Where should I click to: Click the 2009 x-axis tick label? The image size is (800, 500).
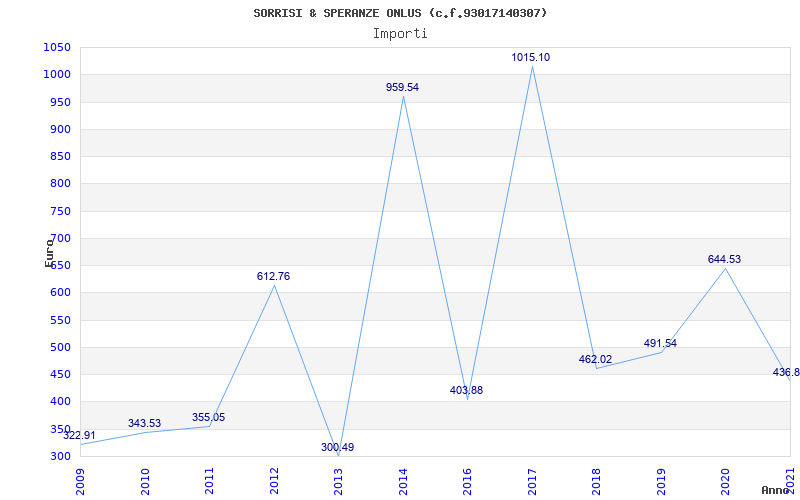click(x=81, y=481)
